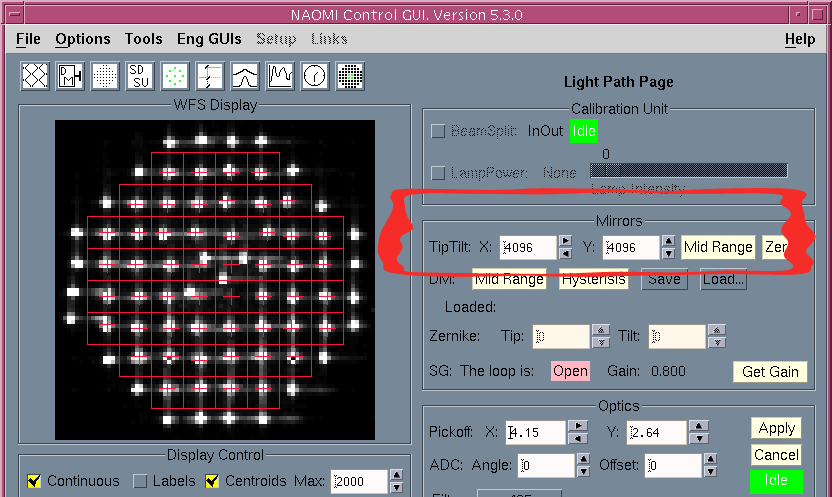Increase the TipTilt X value with up arrow
The image size is (832, 497).
pos(566,241)
